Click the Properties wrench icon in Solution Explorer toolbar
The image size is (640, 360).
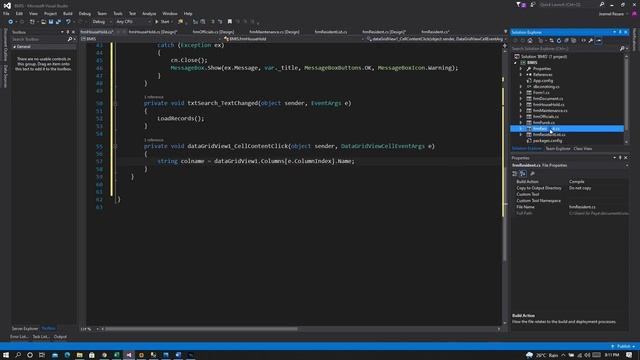point(591,40)
